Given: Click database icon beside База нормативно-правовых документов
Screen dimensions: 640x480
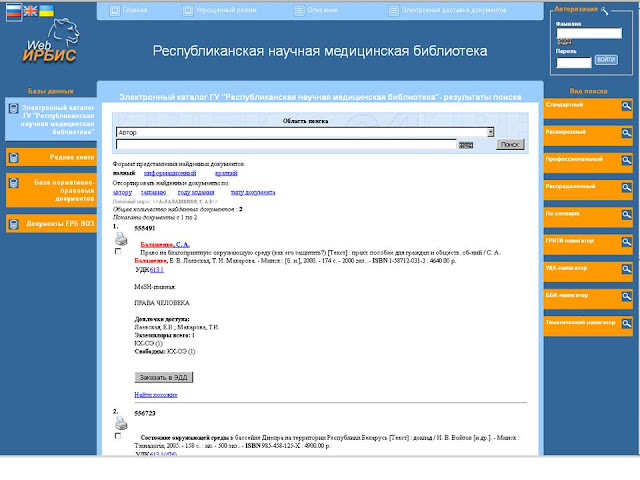Looking at the screenshot, I should pyautogui.click(x=13, y=182).
